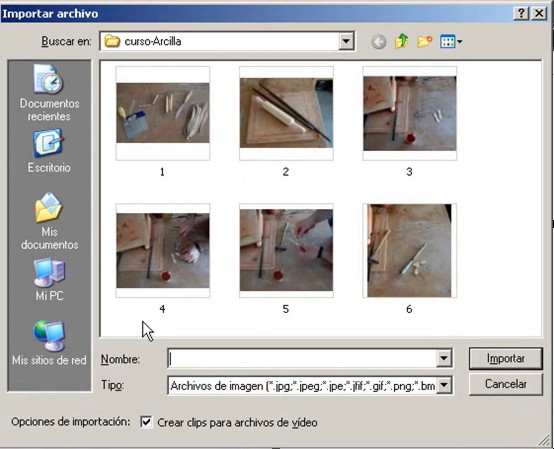Select Mi PC in places bar

[49, 280]
